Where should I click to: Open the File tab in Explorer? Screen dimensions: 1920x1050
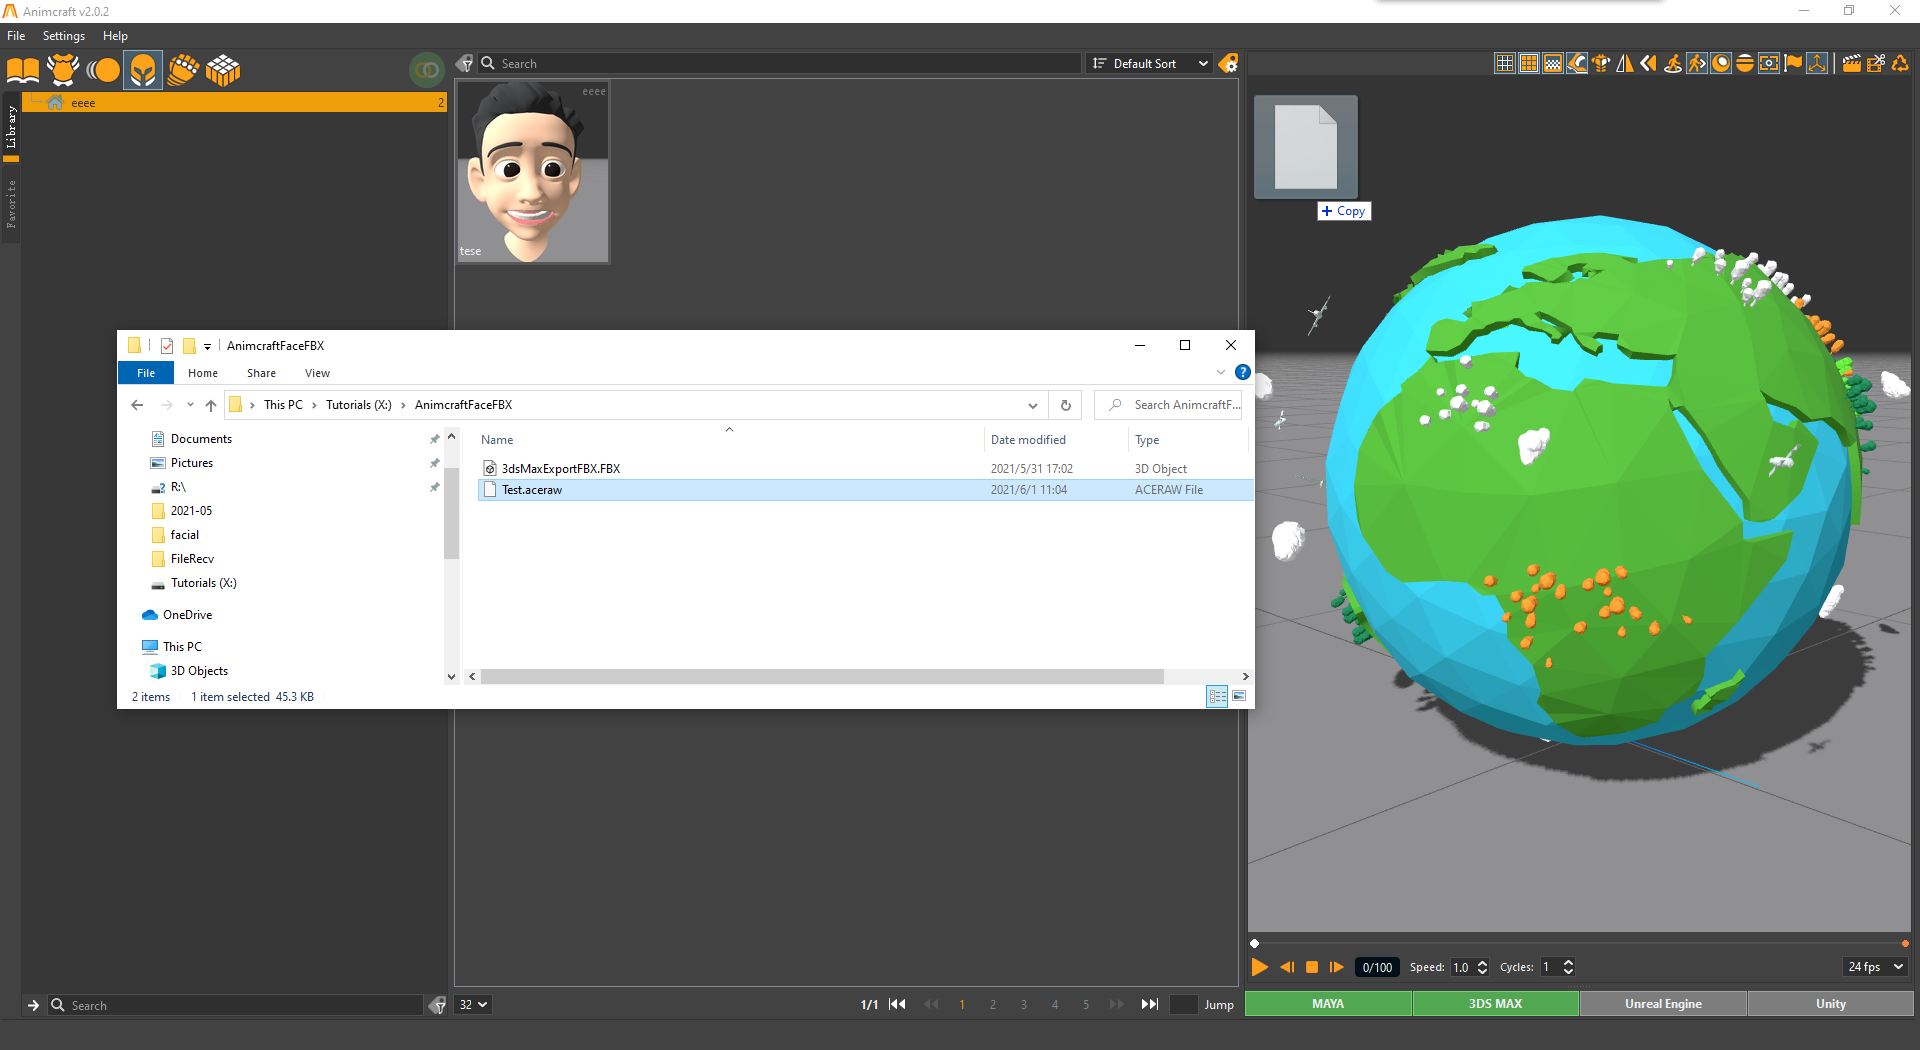click(x=146, y=373)
